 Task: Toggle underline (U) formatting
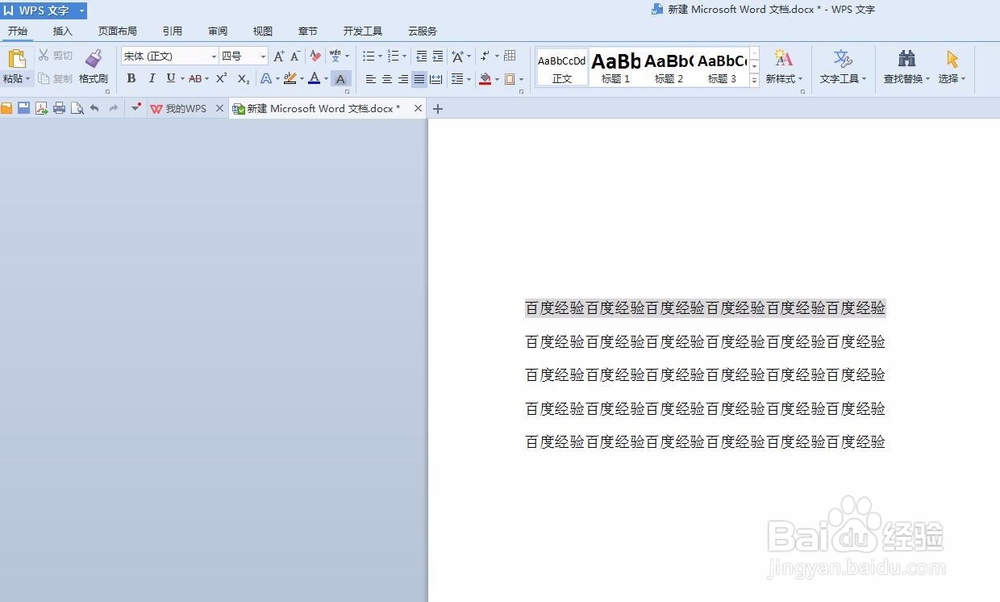tap(170, 78)
